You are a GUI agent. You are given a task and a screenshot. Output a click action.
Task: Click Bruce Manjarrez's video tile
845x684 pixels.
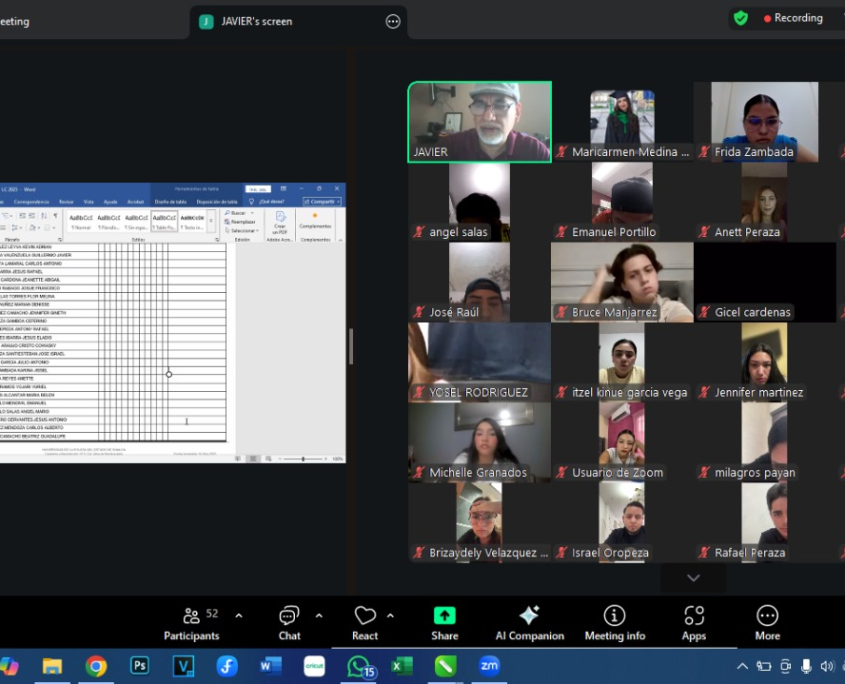coord(621,282)
